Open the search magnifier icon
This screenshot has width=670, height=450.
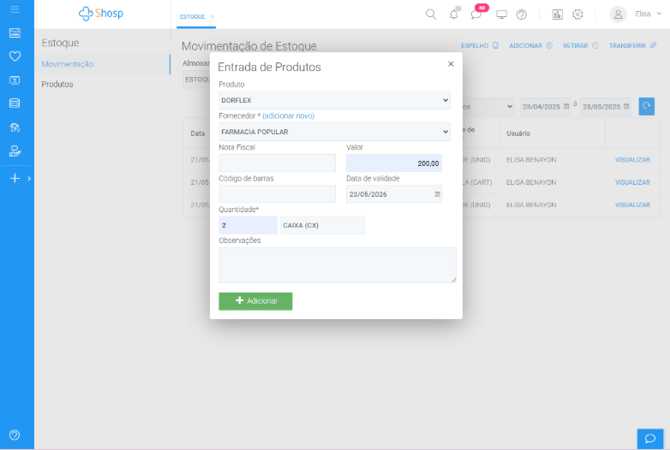click(x=431, y=15)
